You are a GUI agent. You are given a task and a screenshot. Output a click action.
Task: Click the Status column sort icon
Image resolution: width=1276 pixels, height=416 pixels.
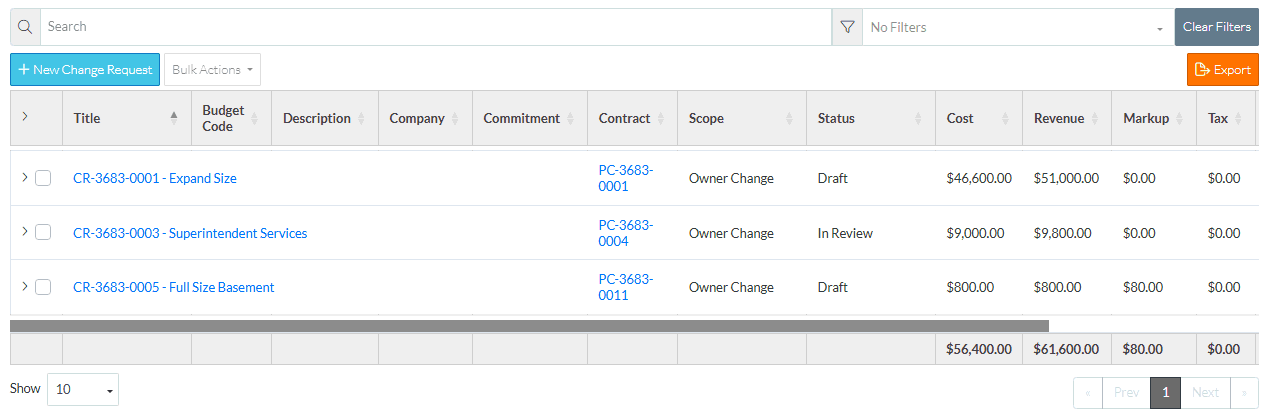(x=918, y=118)
